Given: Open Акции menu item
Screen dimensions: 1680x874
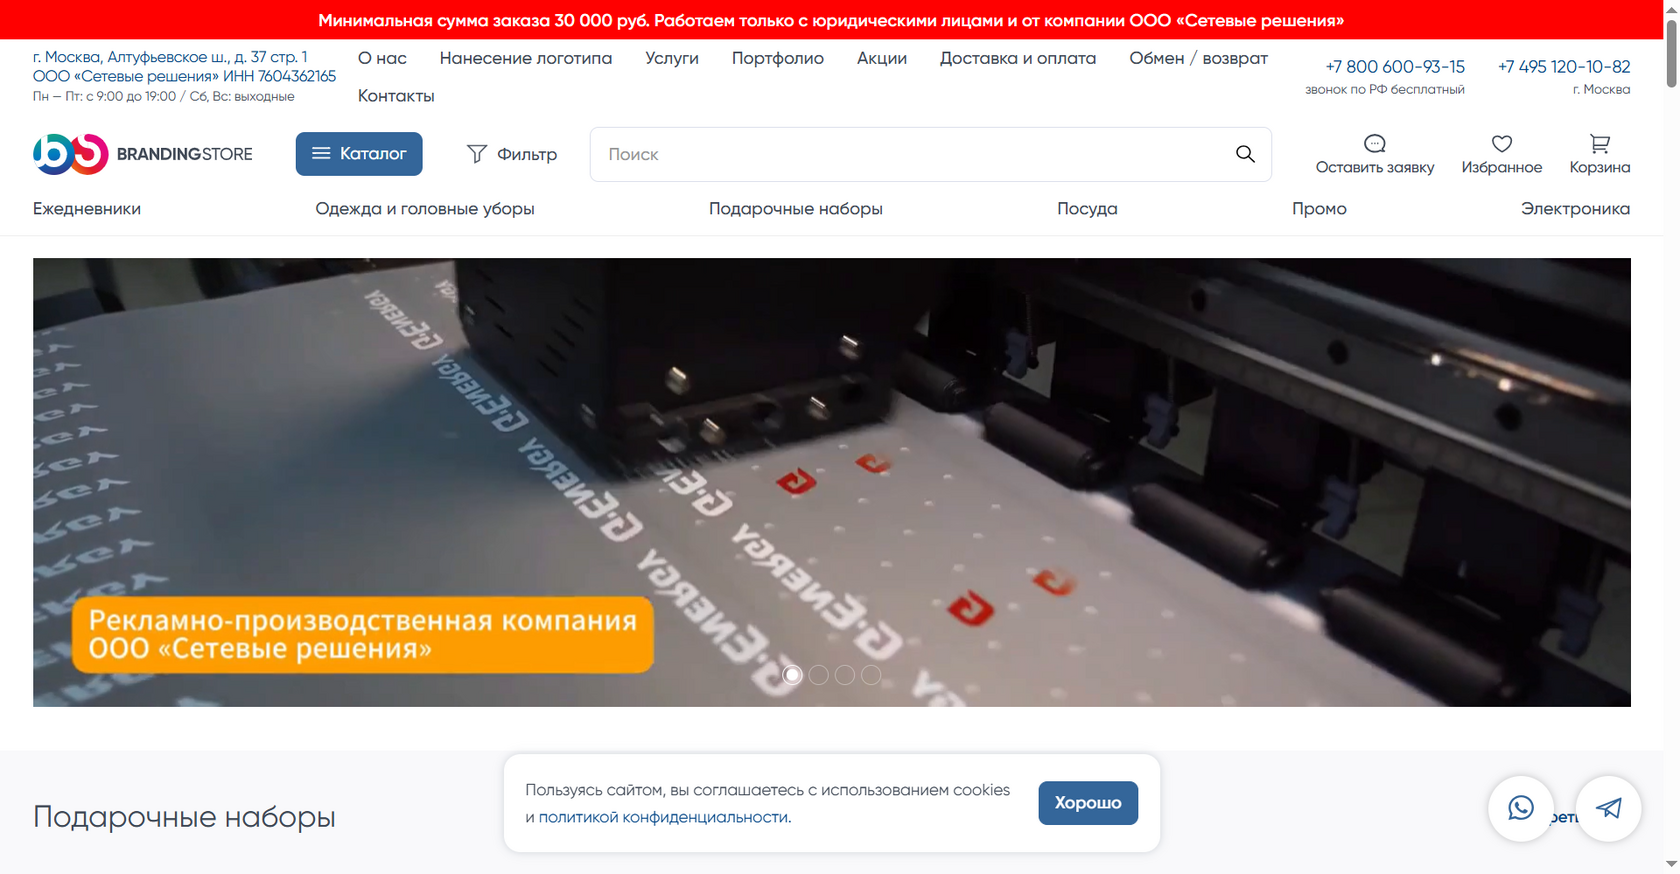Looking at the screenshot, I should 882,58.
